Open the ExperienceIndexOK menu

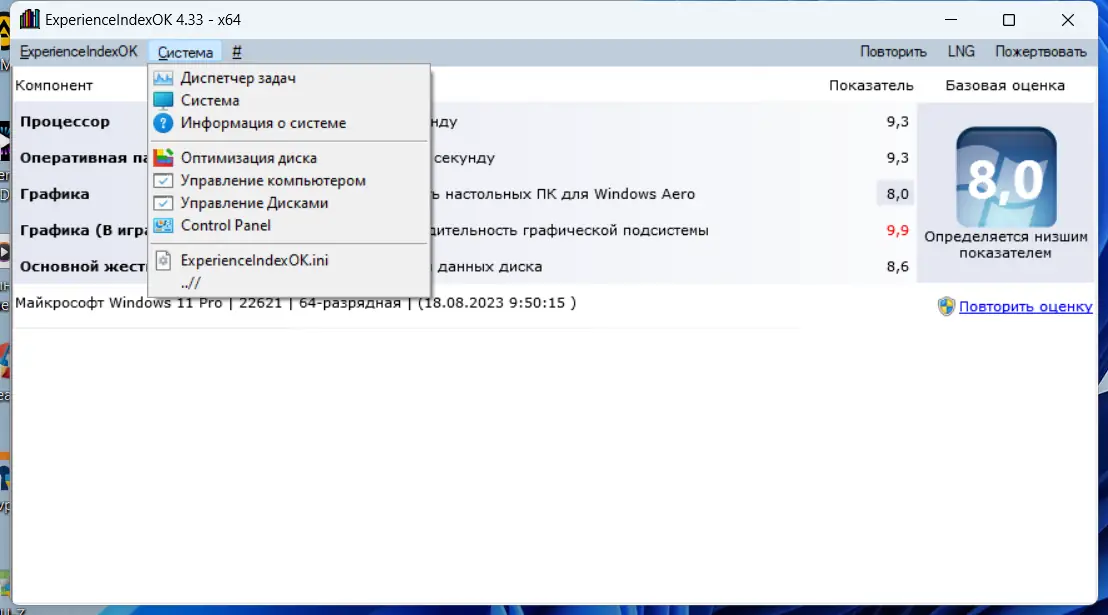78,52
